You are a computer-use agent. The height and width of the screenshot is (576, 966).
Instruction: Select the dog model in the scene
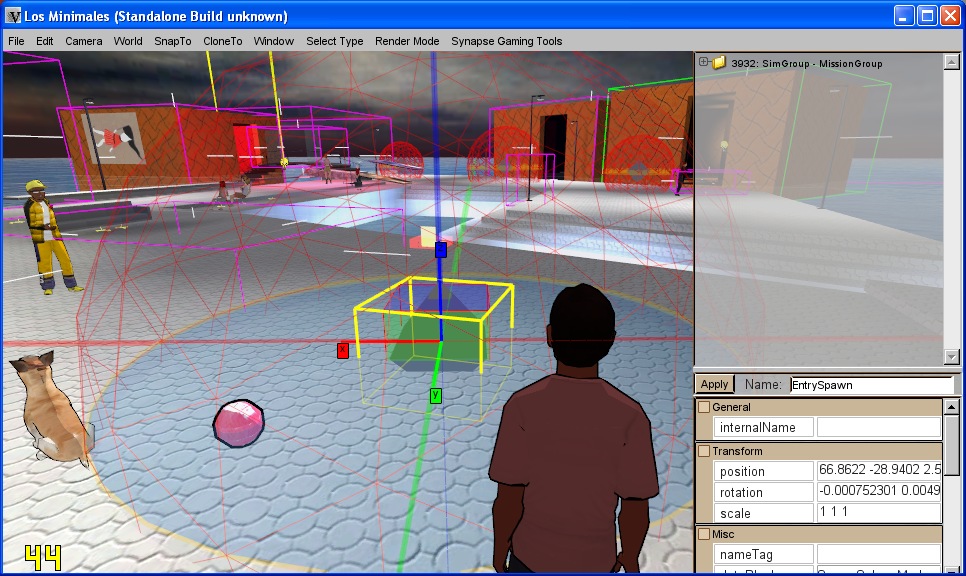pos(50,410)
